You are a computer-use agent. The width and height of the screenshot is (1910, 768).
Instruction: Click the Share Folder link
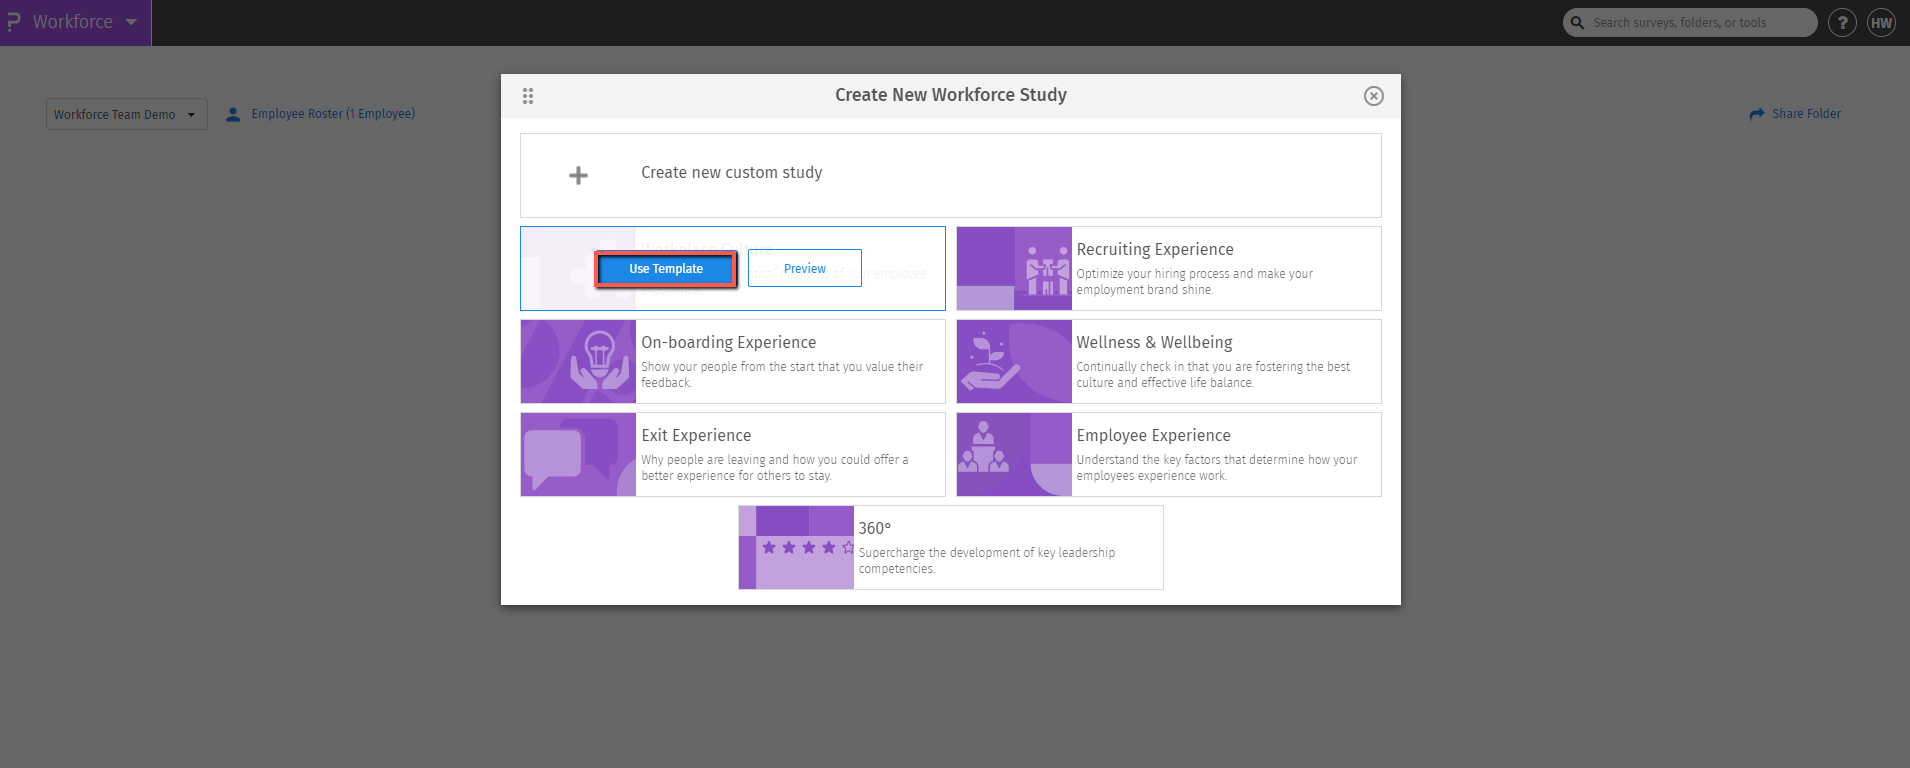[1806, 114]
